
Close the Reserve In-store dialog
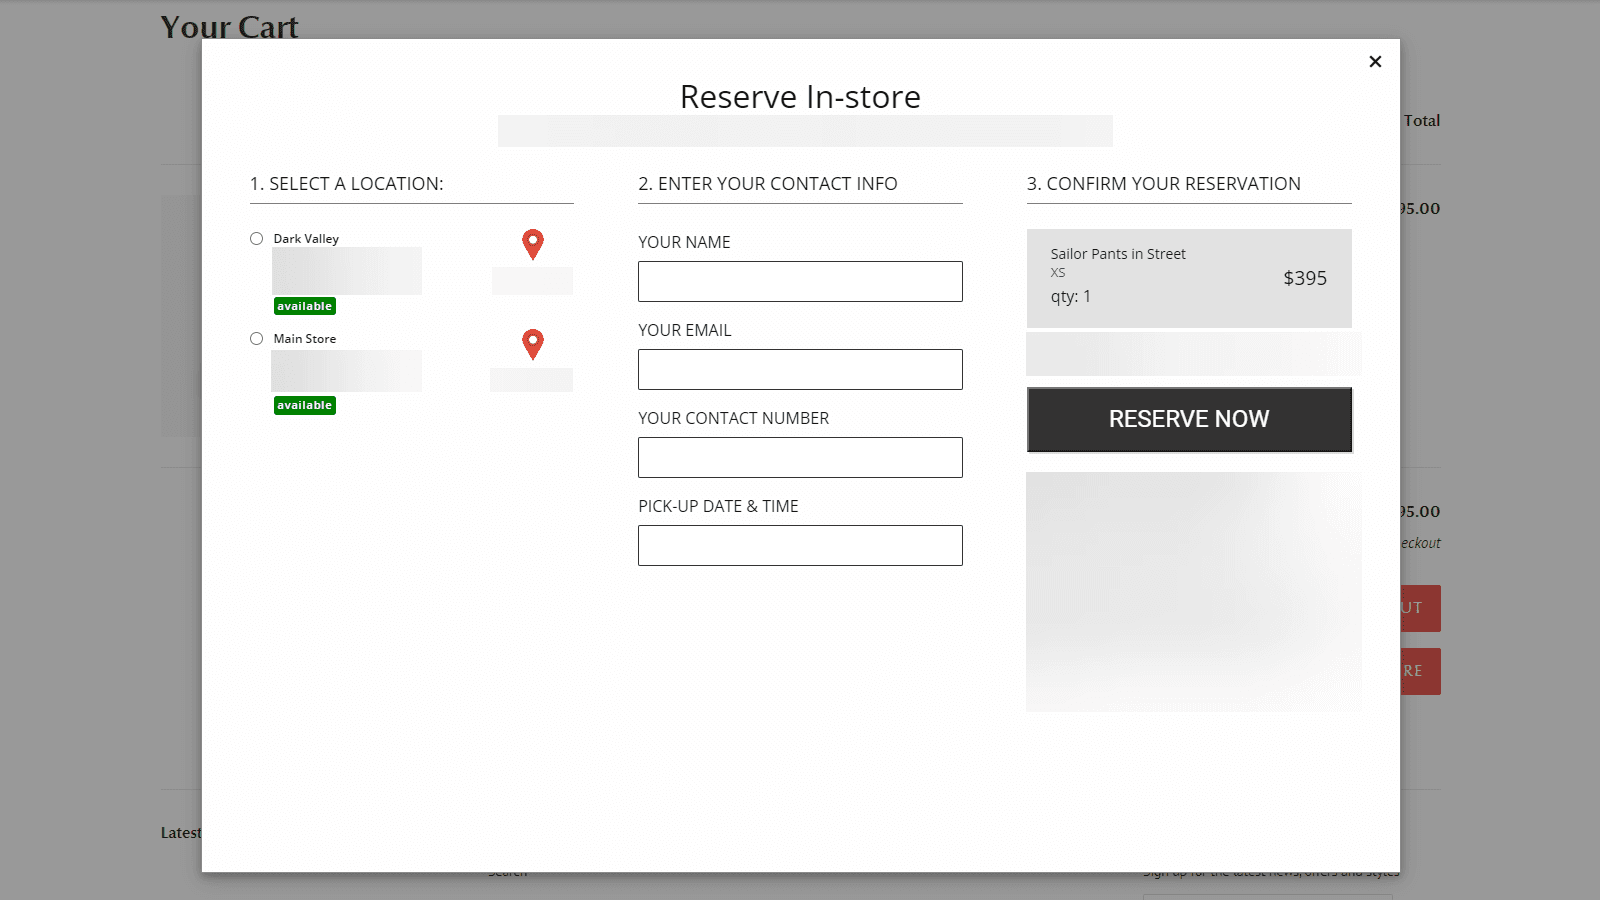pos(1375,61)
